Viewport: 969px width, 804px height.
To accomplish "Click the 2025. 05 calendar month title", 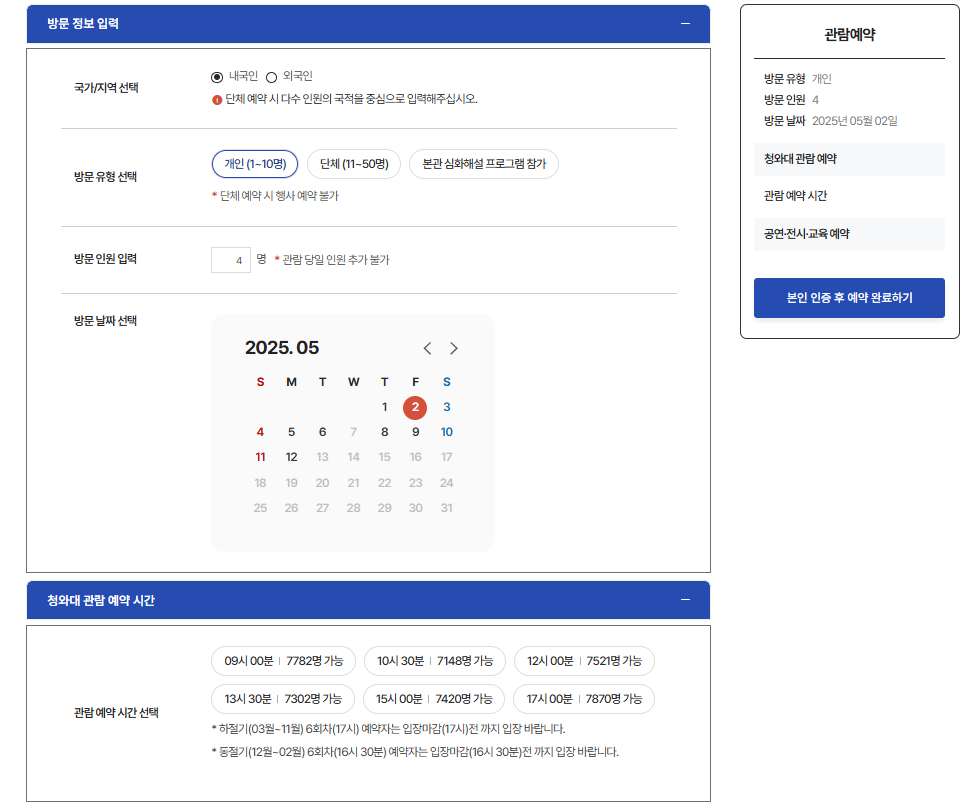I will point(282,348).
